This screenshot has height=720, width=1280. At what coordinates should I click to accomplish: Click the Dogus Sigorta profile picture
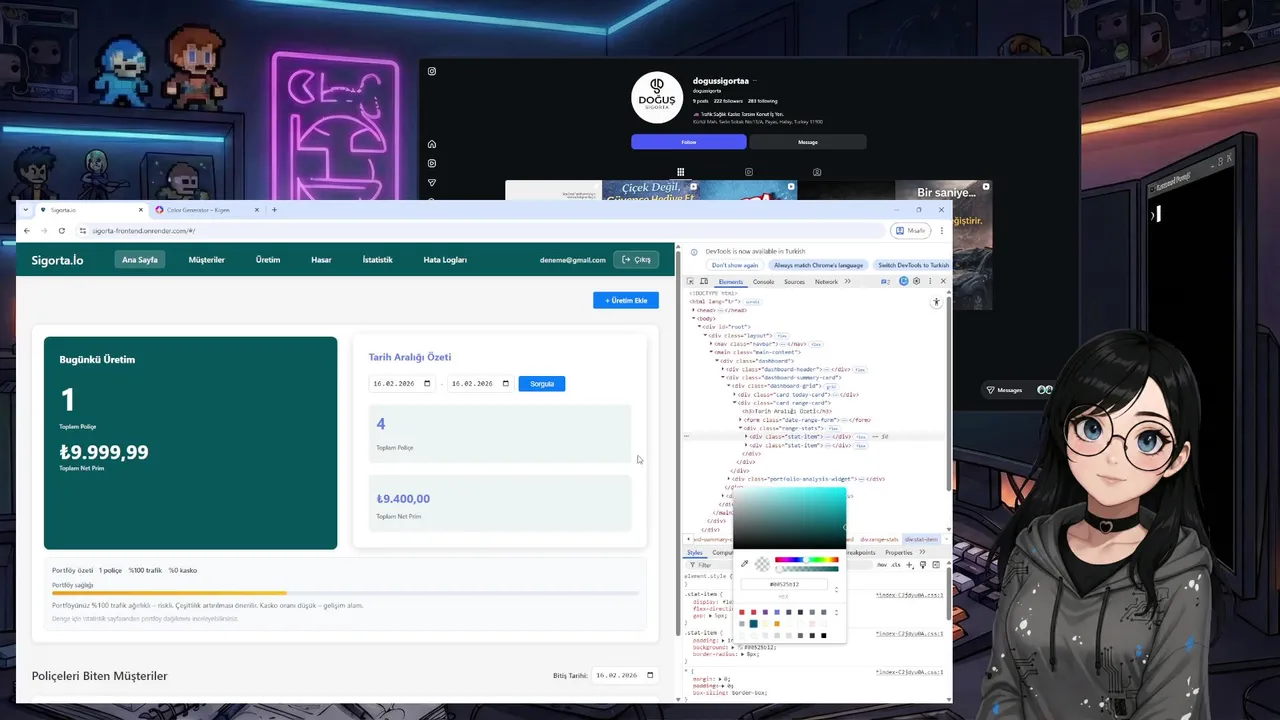pos(657,98)
